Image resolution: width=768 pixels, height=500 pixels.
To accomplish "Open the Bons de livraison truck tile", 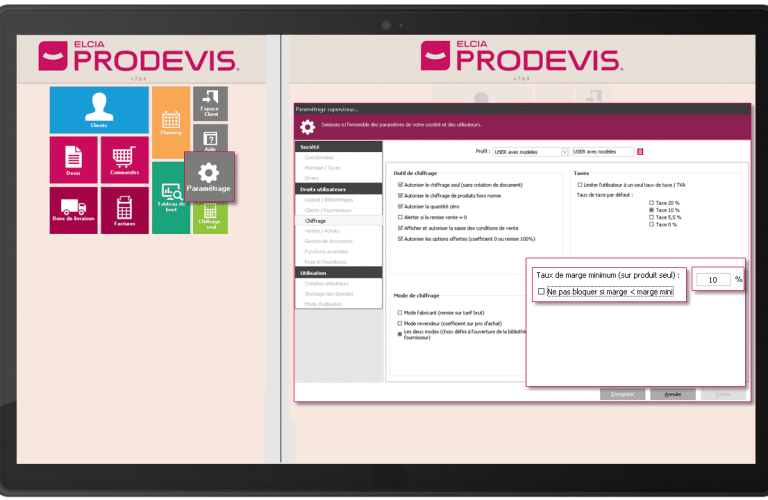I will 73,210.
